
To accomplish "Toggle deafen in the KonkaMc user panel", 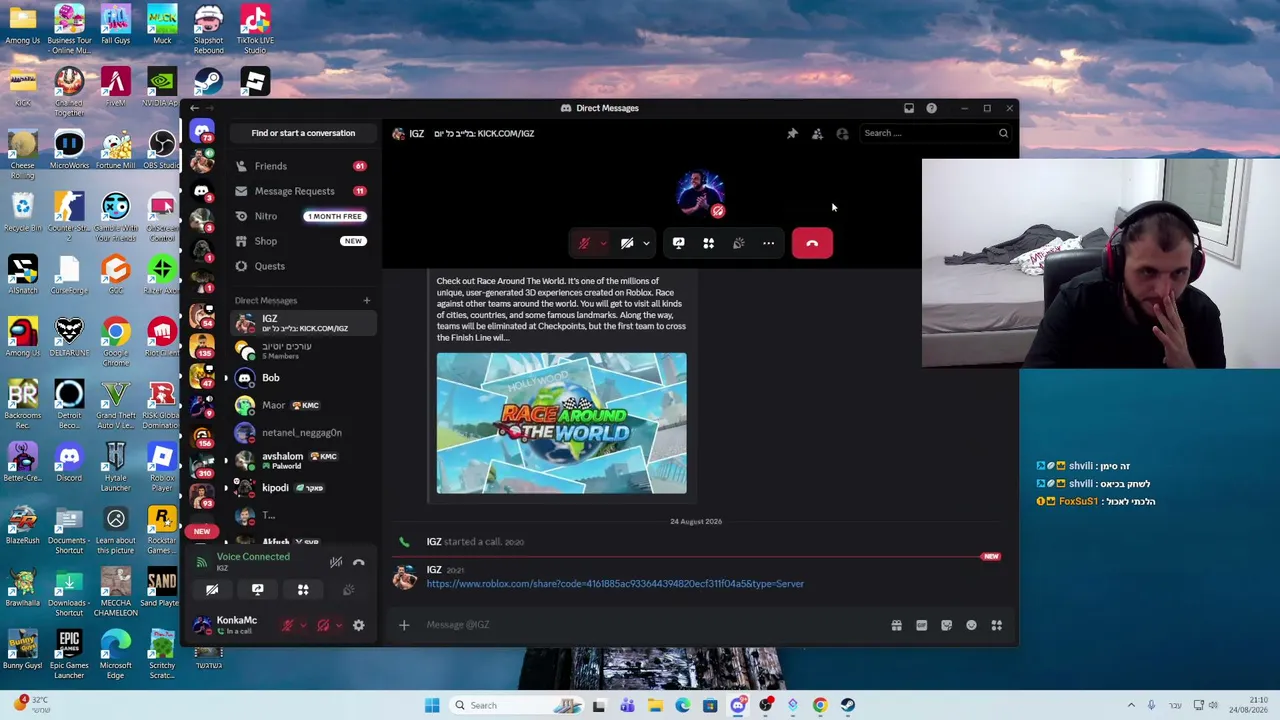I will [x=323, y=626].
